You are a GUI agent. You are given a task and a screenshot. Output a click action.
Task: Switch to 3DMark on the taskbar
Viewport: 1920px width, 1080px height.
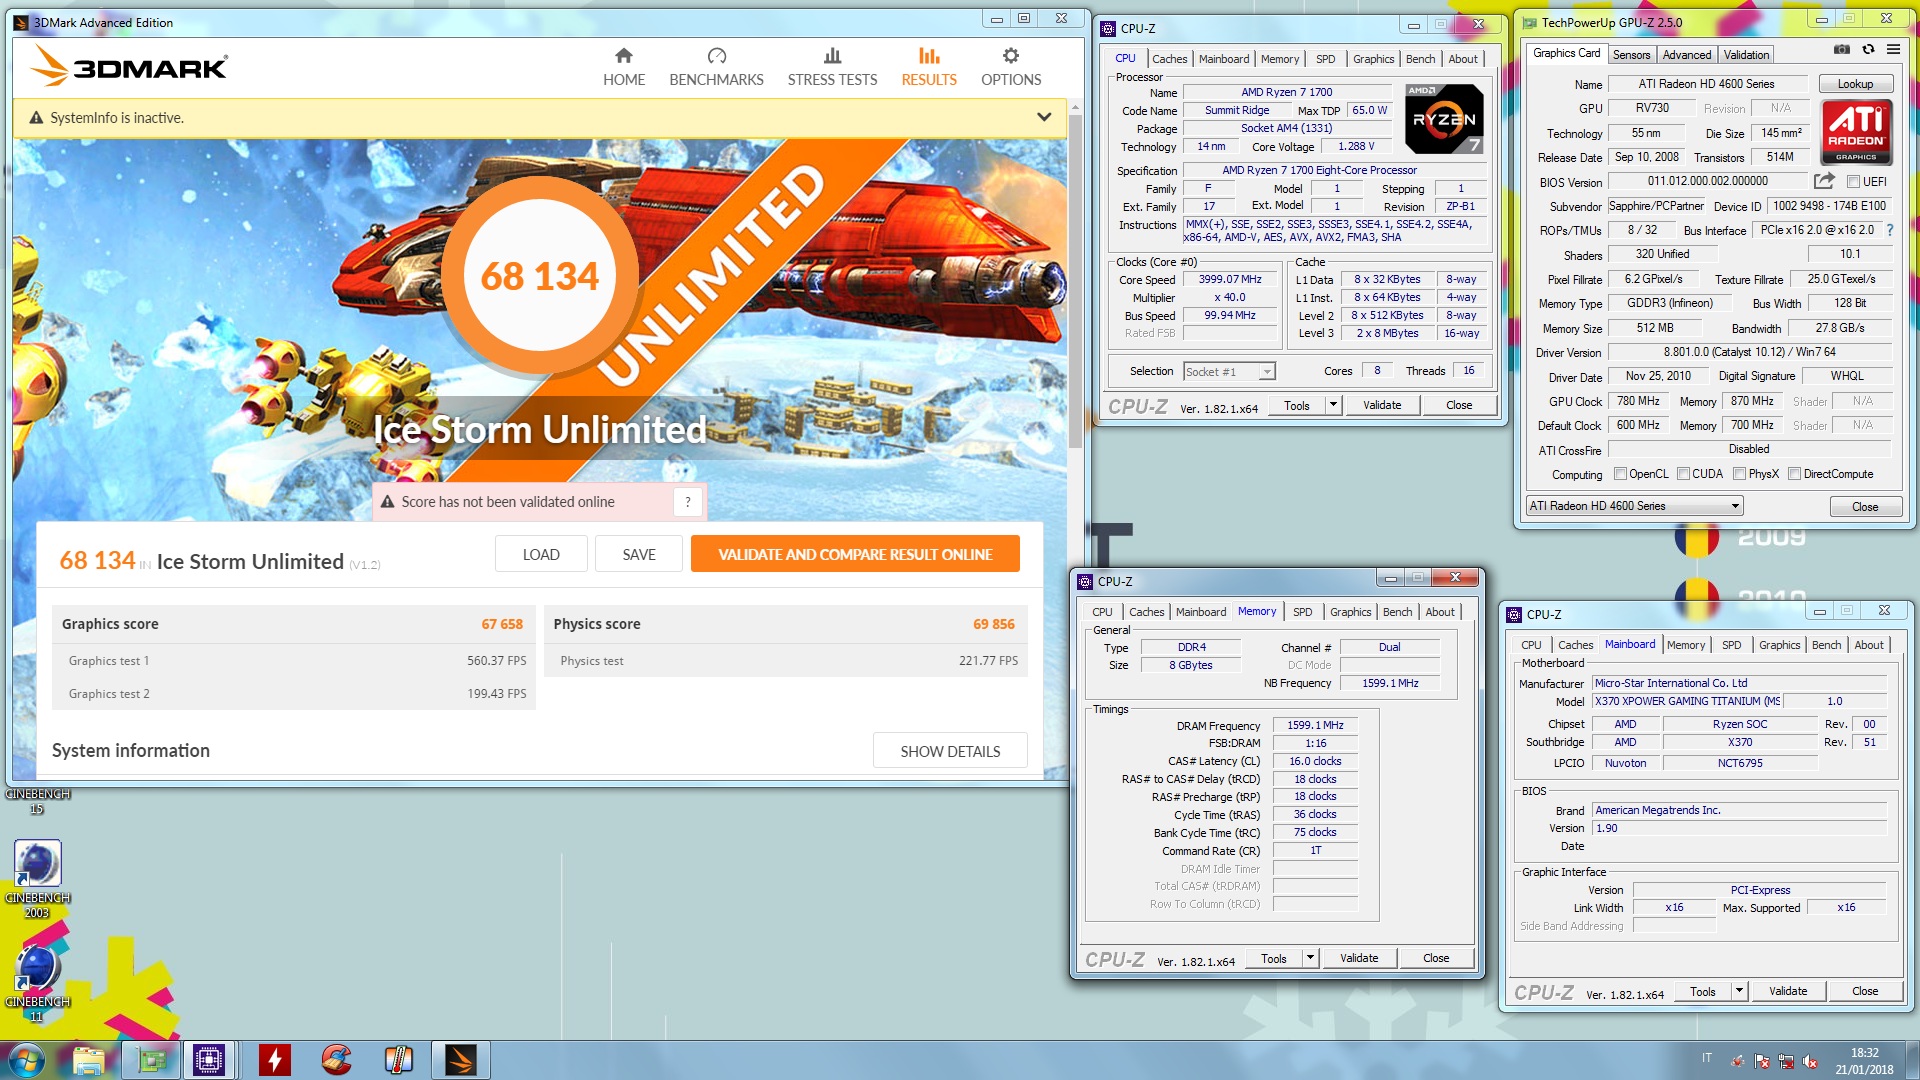pos(460,1060)
